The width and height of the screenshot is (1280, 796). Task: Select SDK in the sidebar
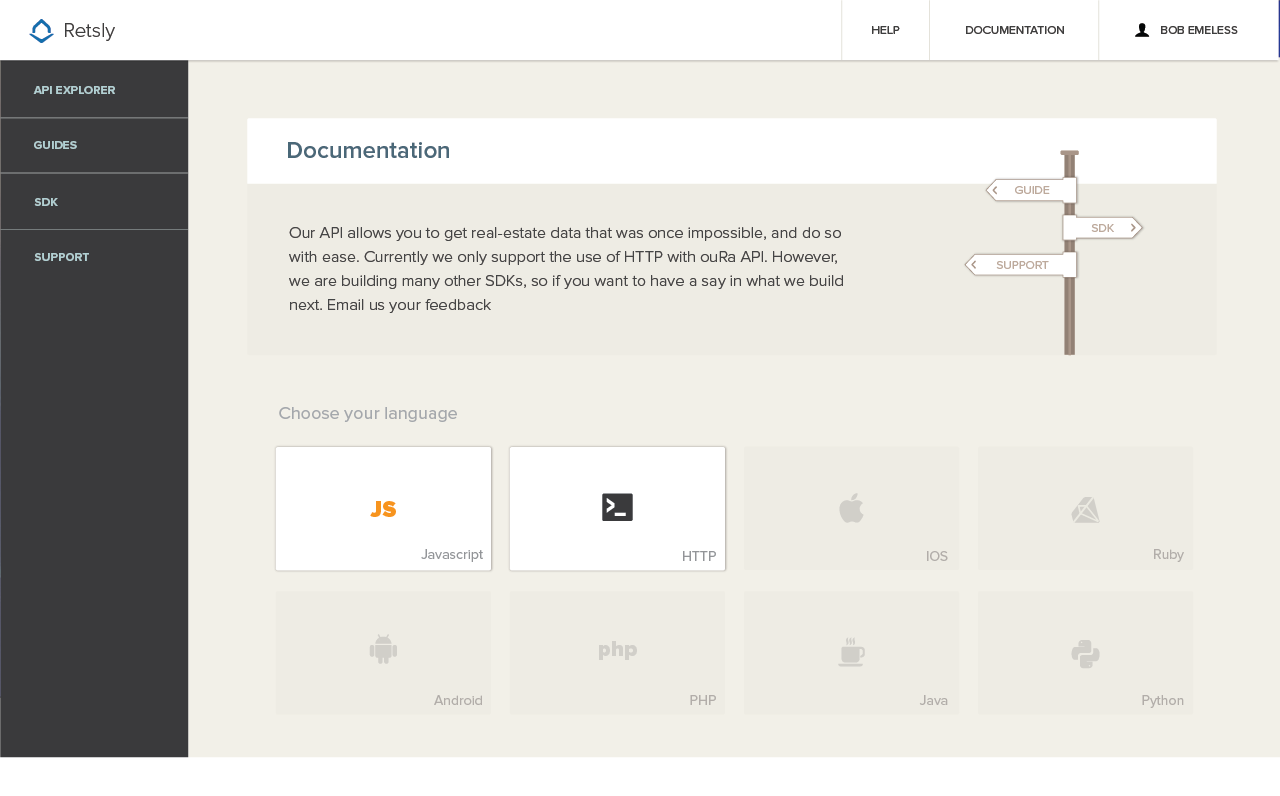coord(46,202)
